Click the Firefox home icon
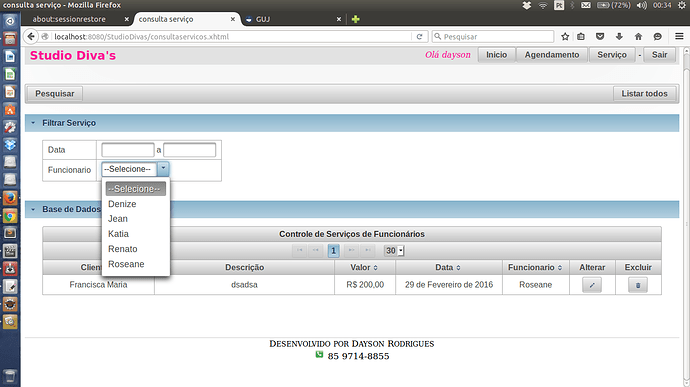The image size is (690, 387). 638,37
